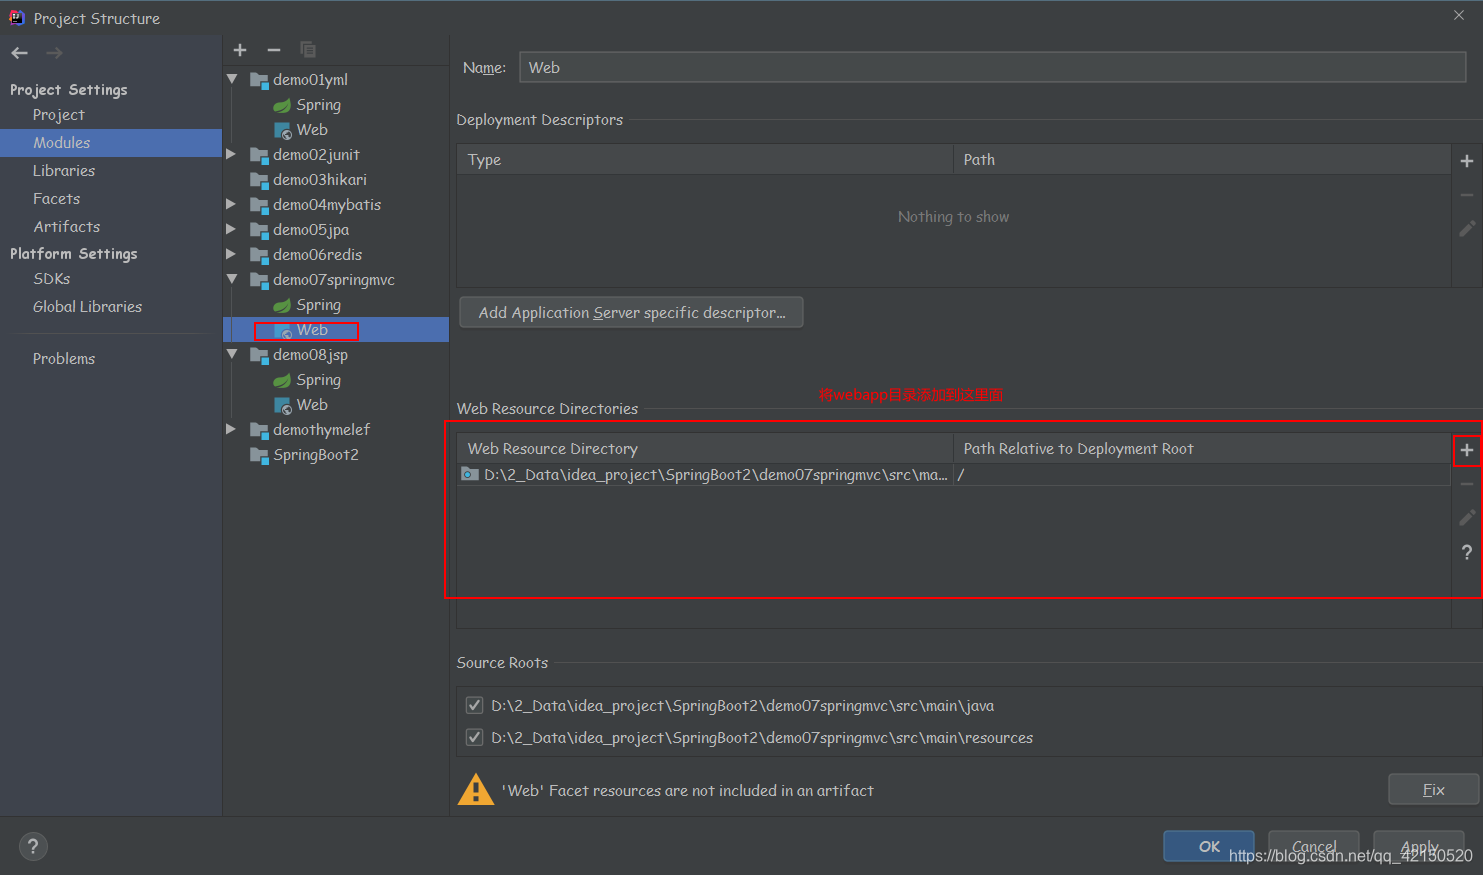Collapse the demo01yml module node
The width and height of the screenshot is (1483, 875).
click(232, 79)
